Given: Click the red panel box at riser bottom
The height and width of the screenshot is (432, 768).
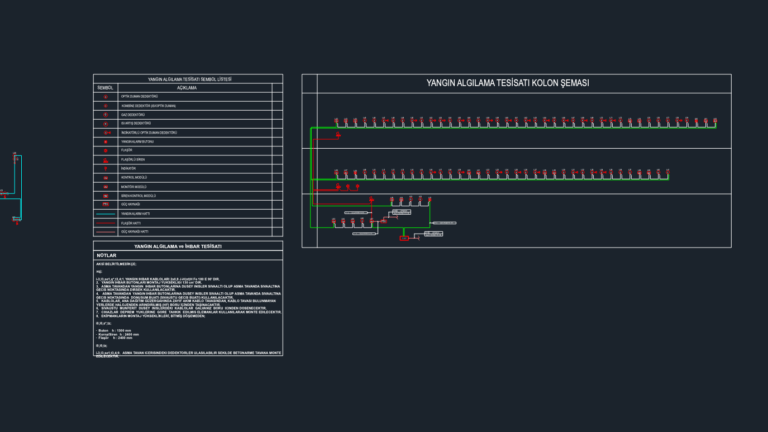Looking at the screenshot, I should (x=404, y=239).
